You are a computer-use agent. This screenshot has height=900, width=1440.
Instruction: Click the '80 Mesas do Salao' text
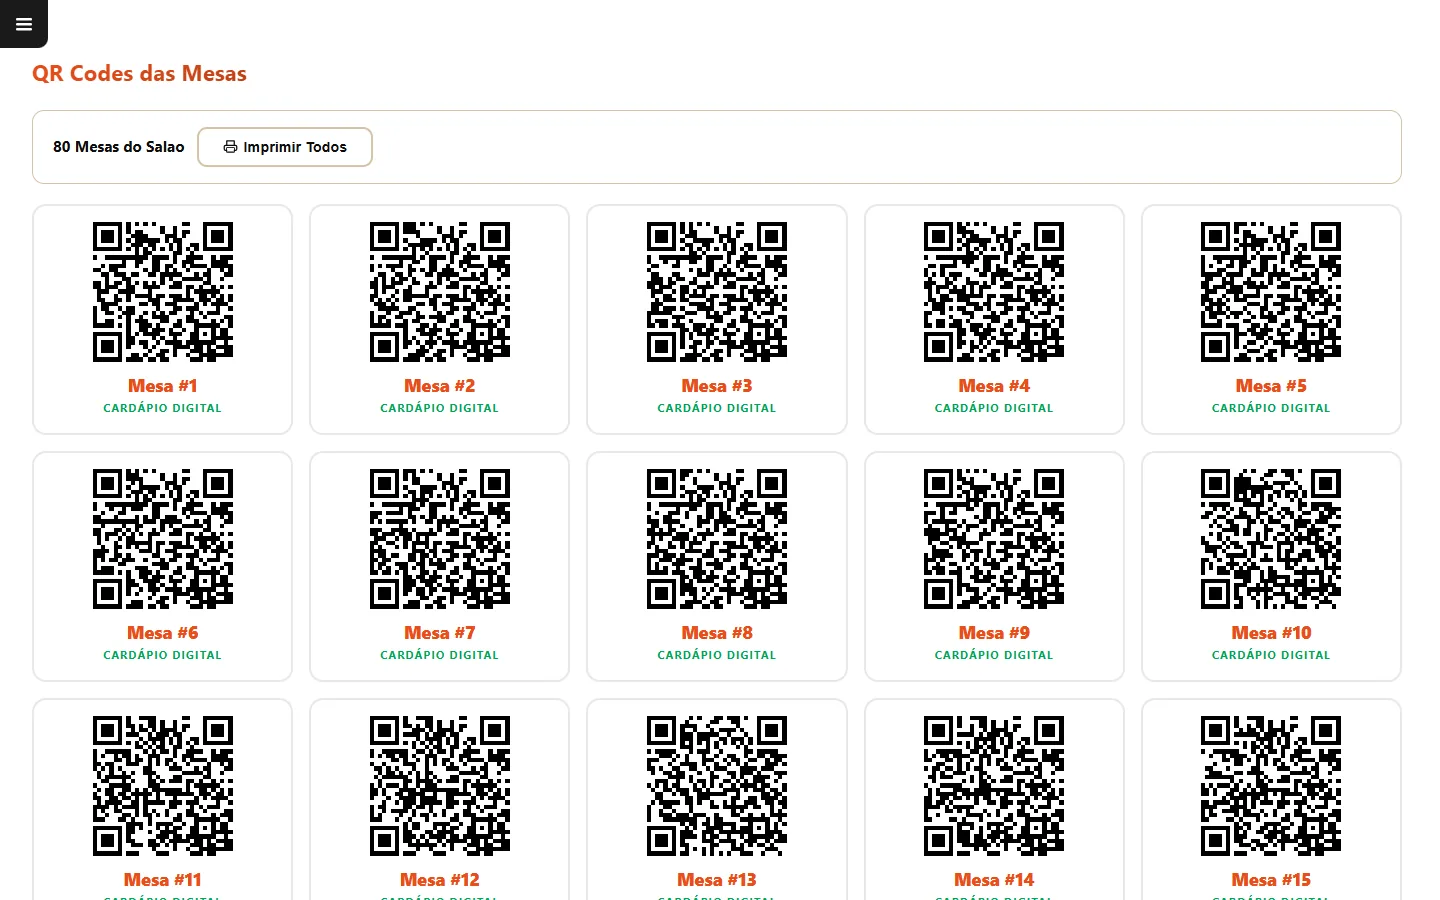point(119,147)
